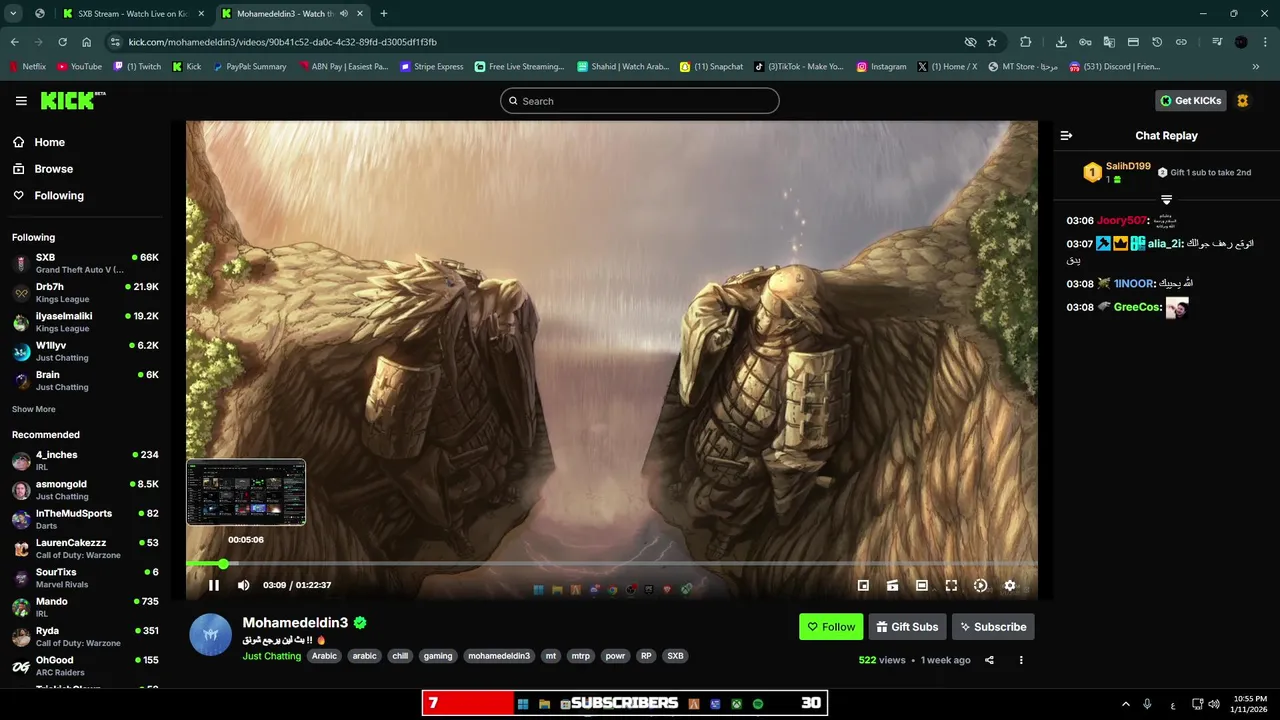The height and width of the screenshot is (720, 1280).
Task: Enable picture-in-picture mini player
Action: point(863,586)
